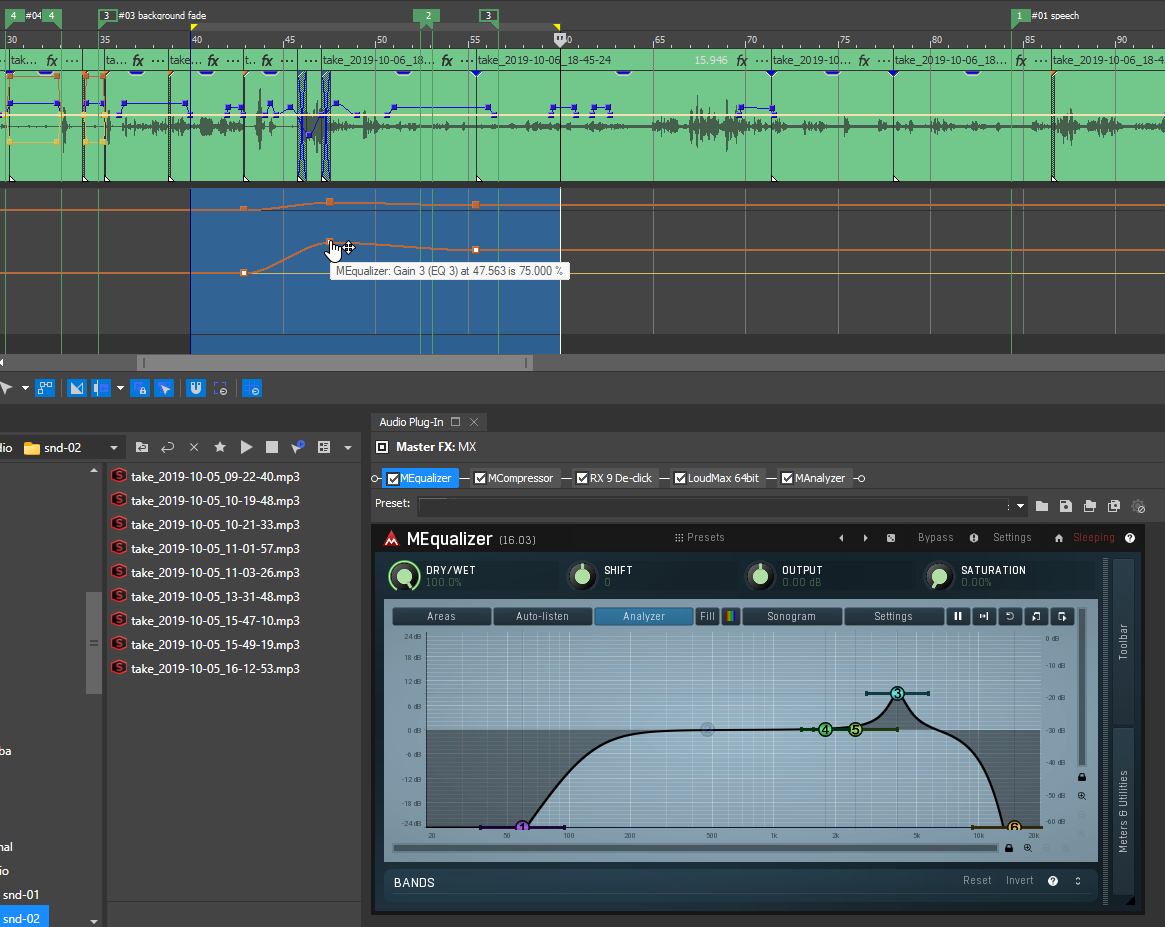The image size is (1165, 927).
Task: Expand BANDS section arrows
Action: point(1078,881)
